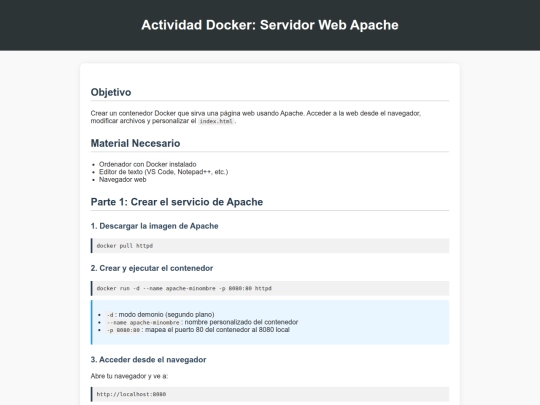Click the paragraph starting 'Crear un contenedor Docker'

pyautogui.click(x=256, y=117)
